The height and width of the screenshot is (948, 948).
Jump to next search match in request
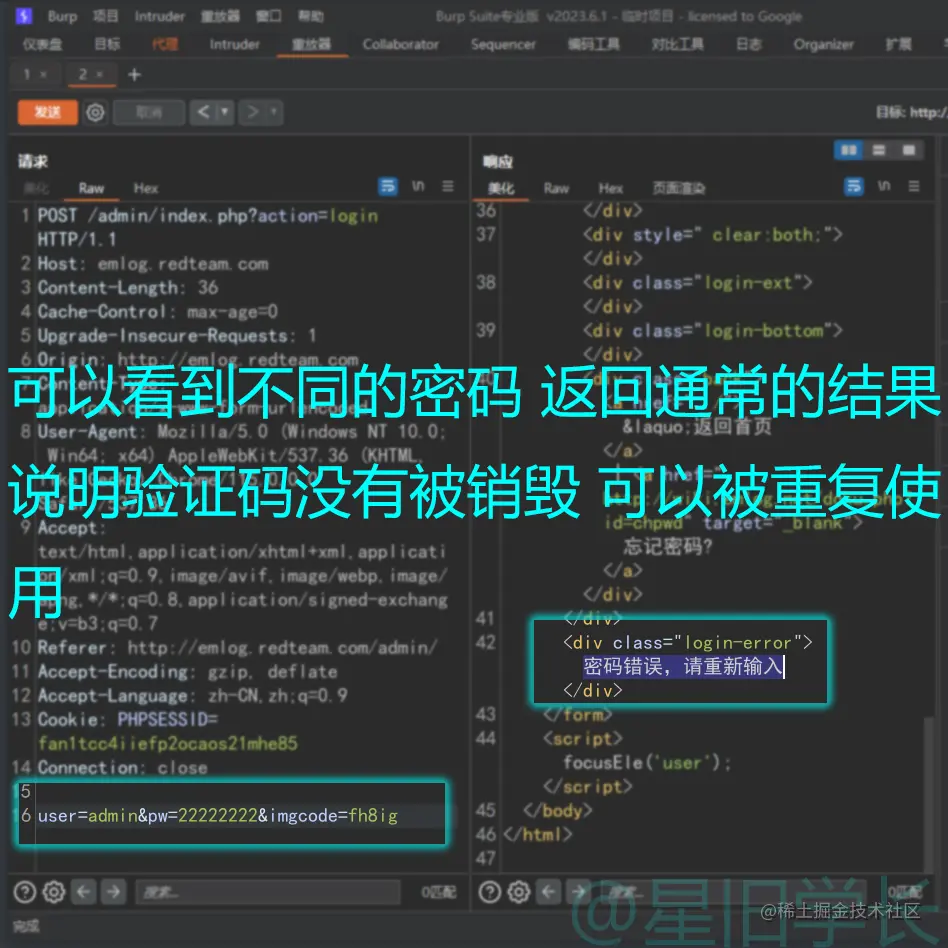113,892
